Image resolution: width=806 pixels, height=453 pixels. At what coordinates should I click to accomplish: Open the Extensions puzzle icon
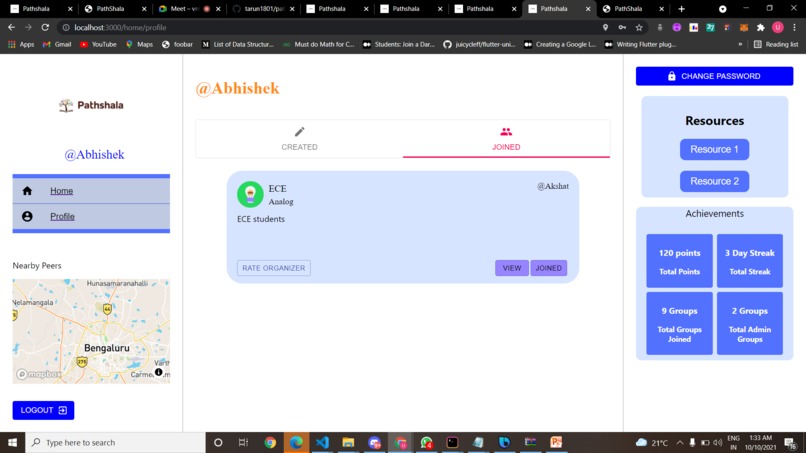(761, 27)
